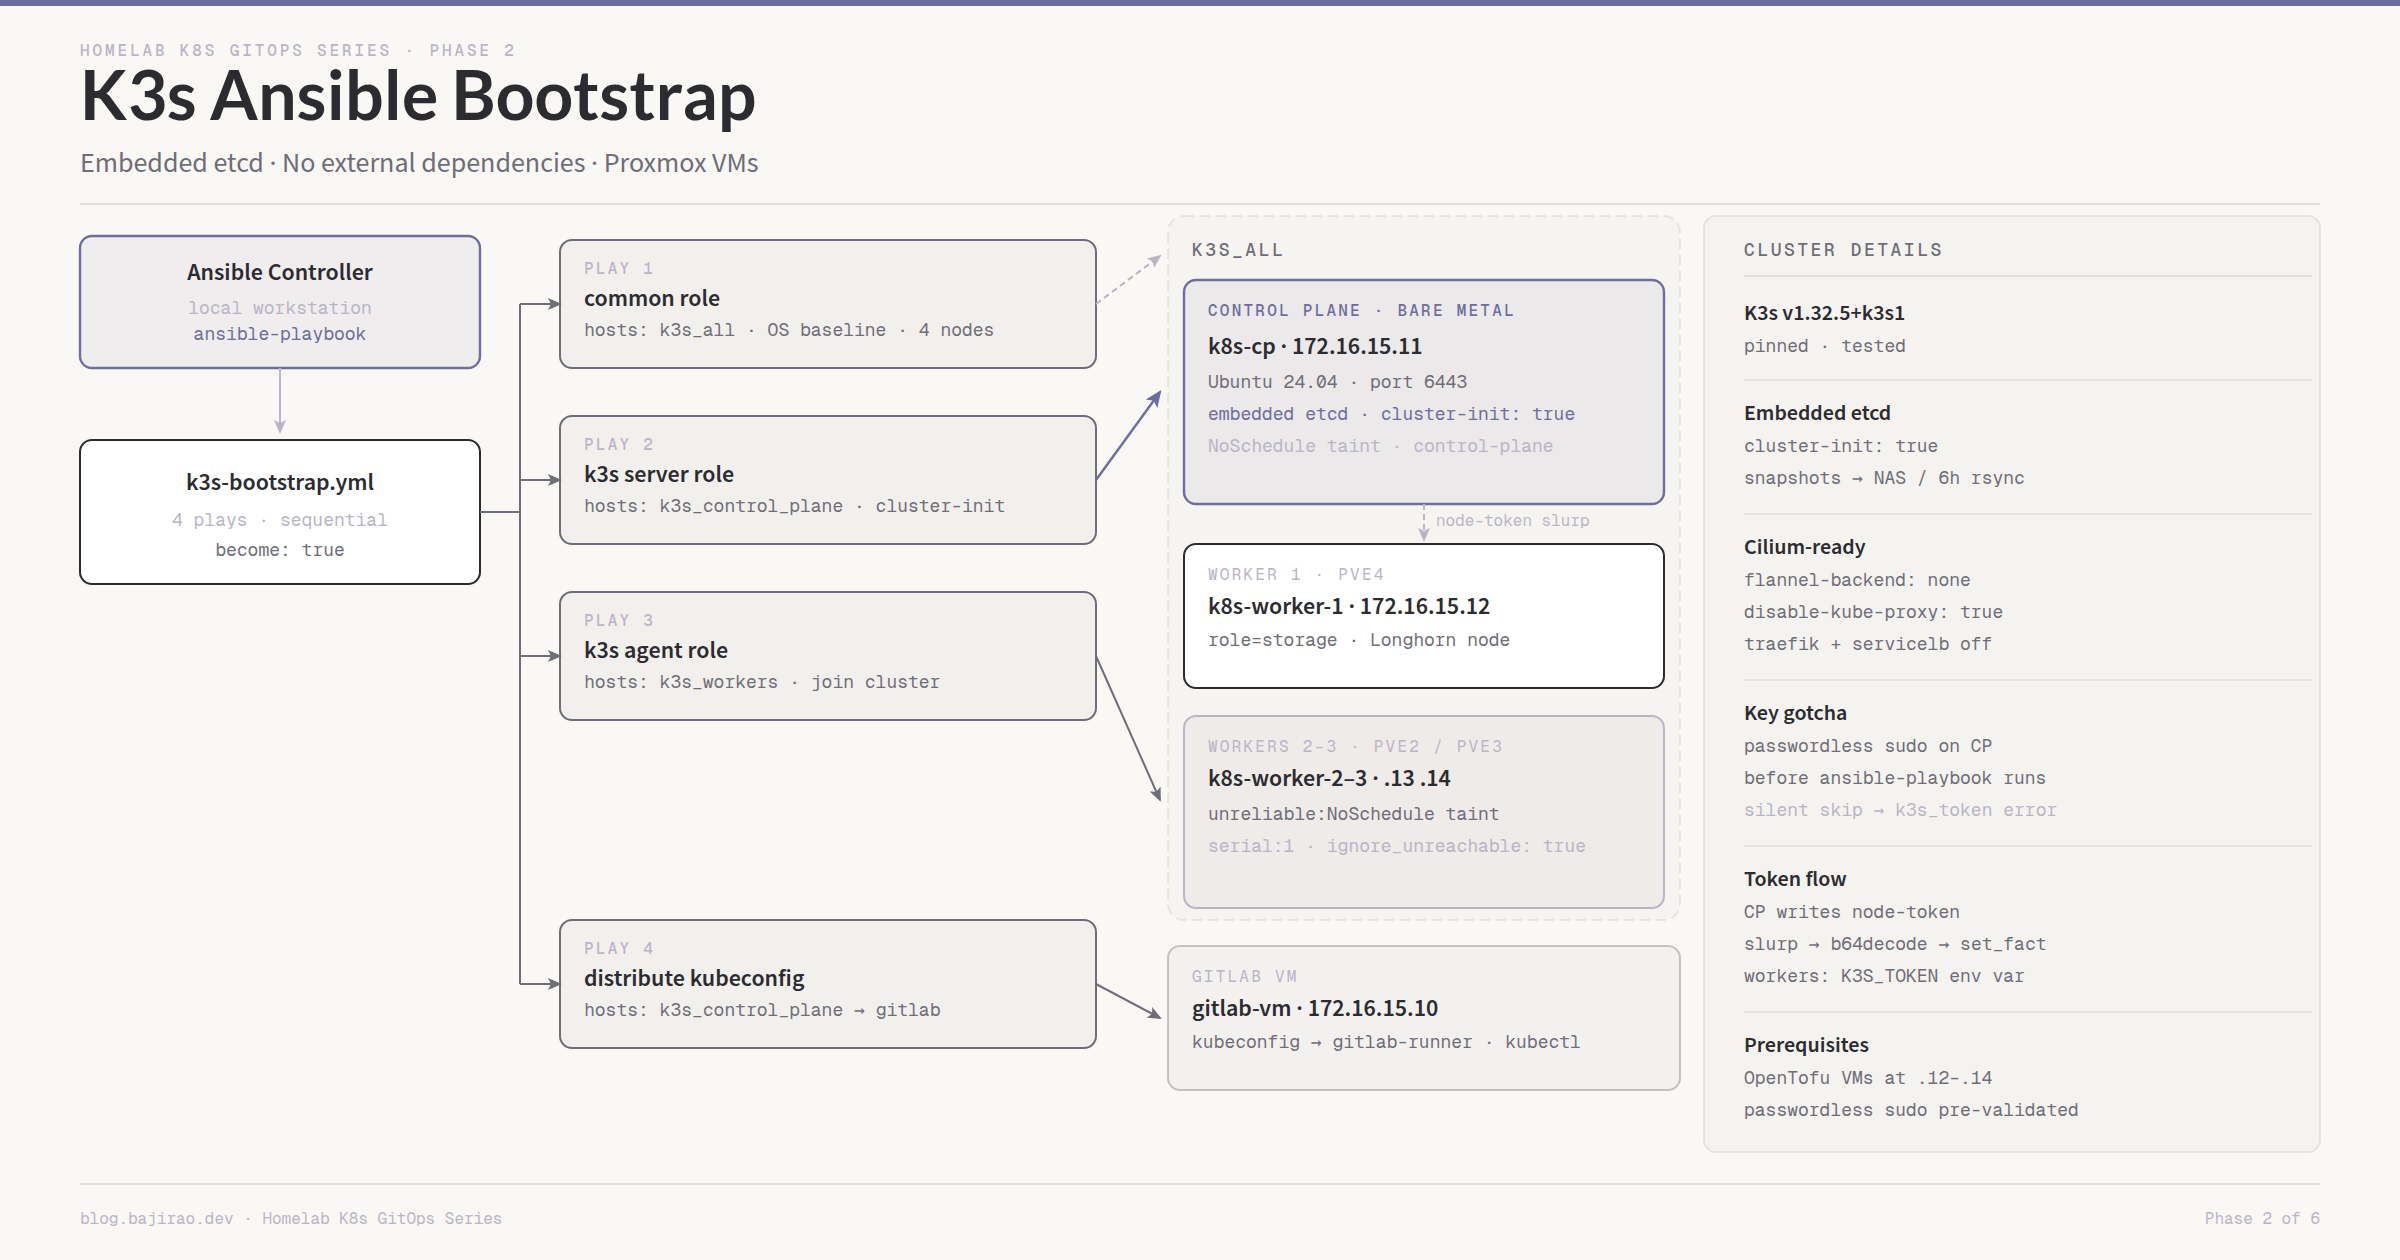Click 'role=storage · Longhorn node' text
Screen dimensions: 2400x1260
pos(1359,640)
